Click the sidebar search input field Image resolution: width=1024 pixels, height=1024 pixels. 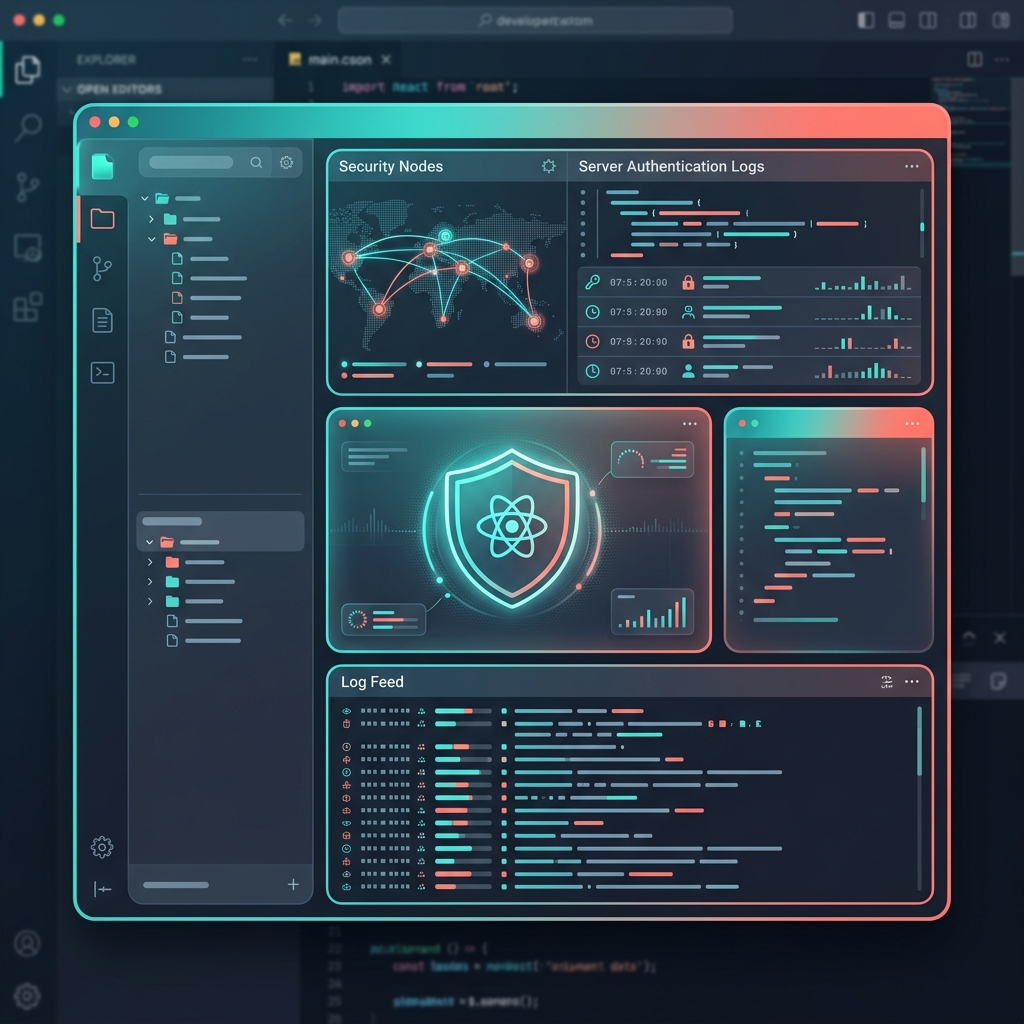(191, 163)
